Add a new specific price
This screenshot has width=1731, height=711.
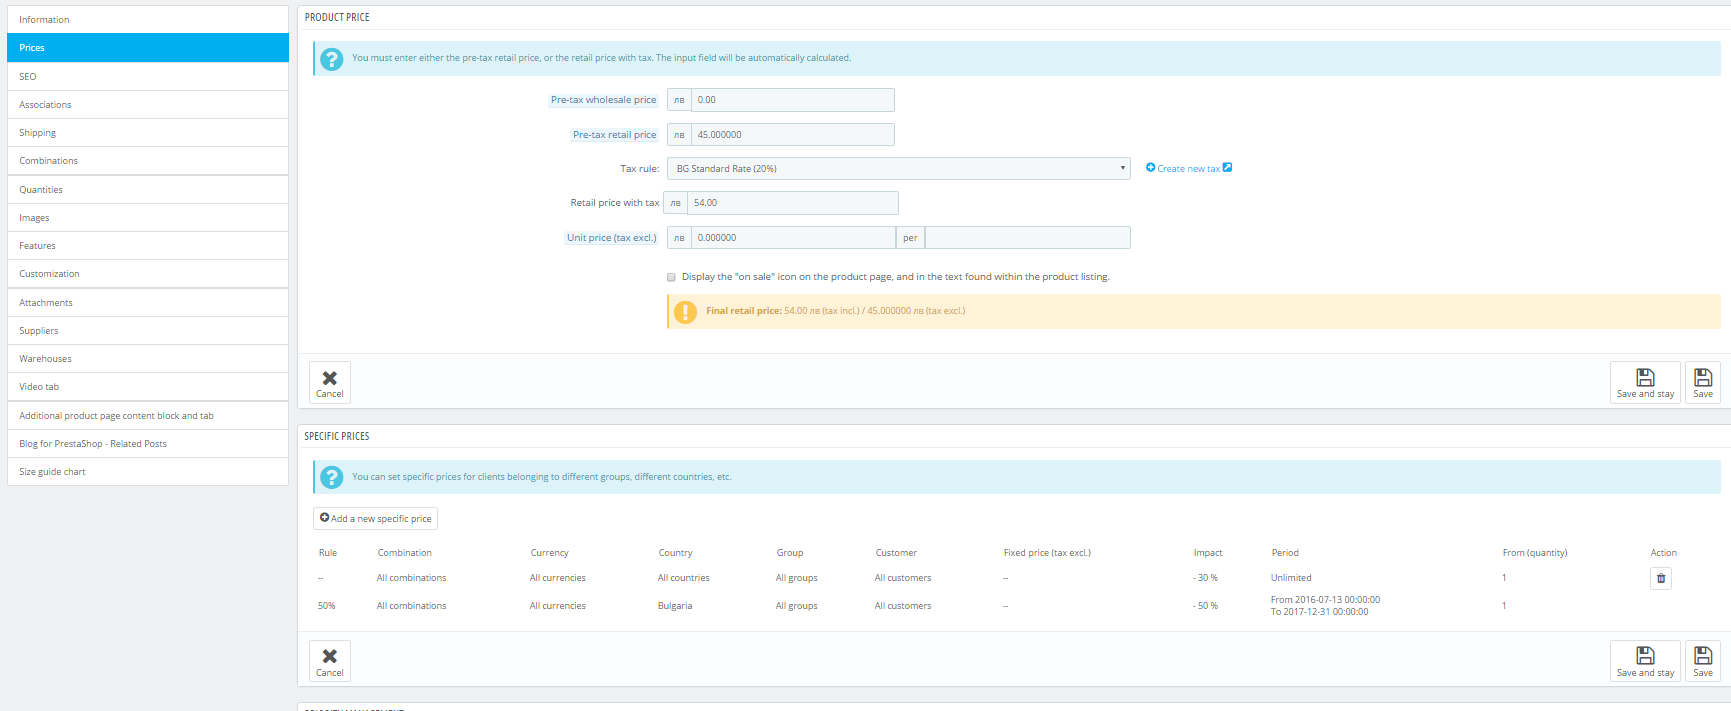point(375,518)
